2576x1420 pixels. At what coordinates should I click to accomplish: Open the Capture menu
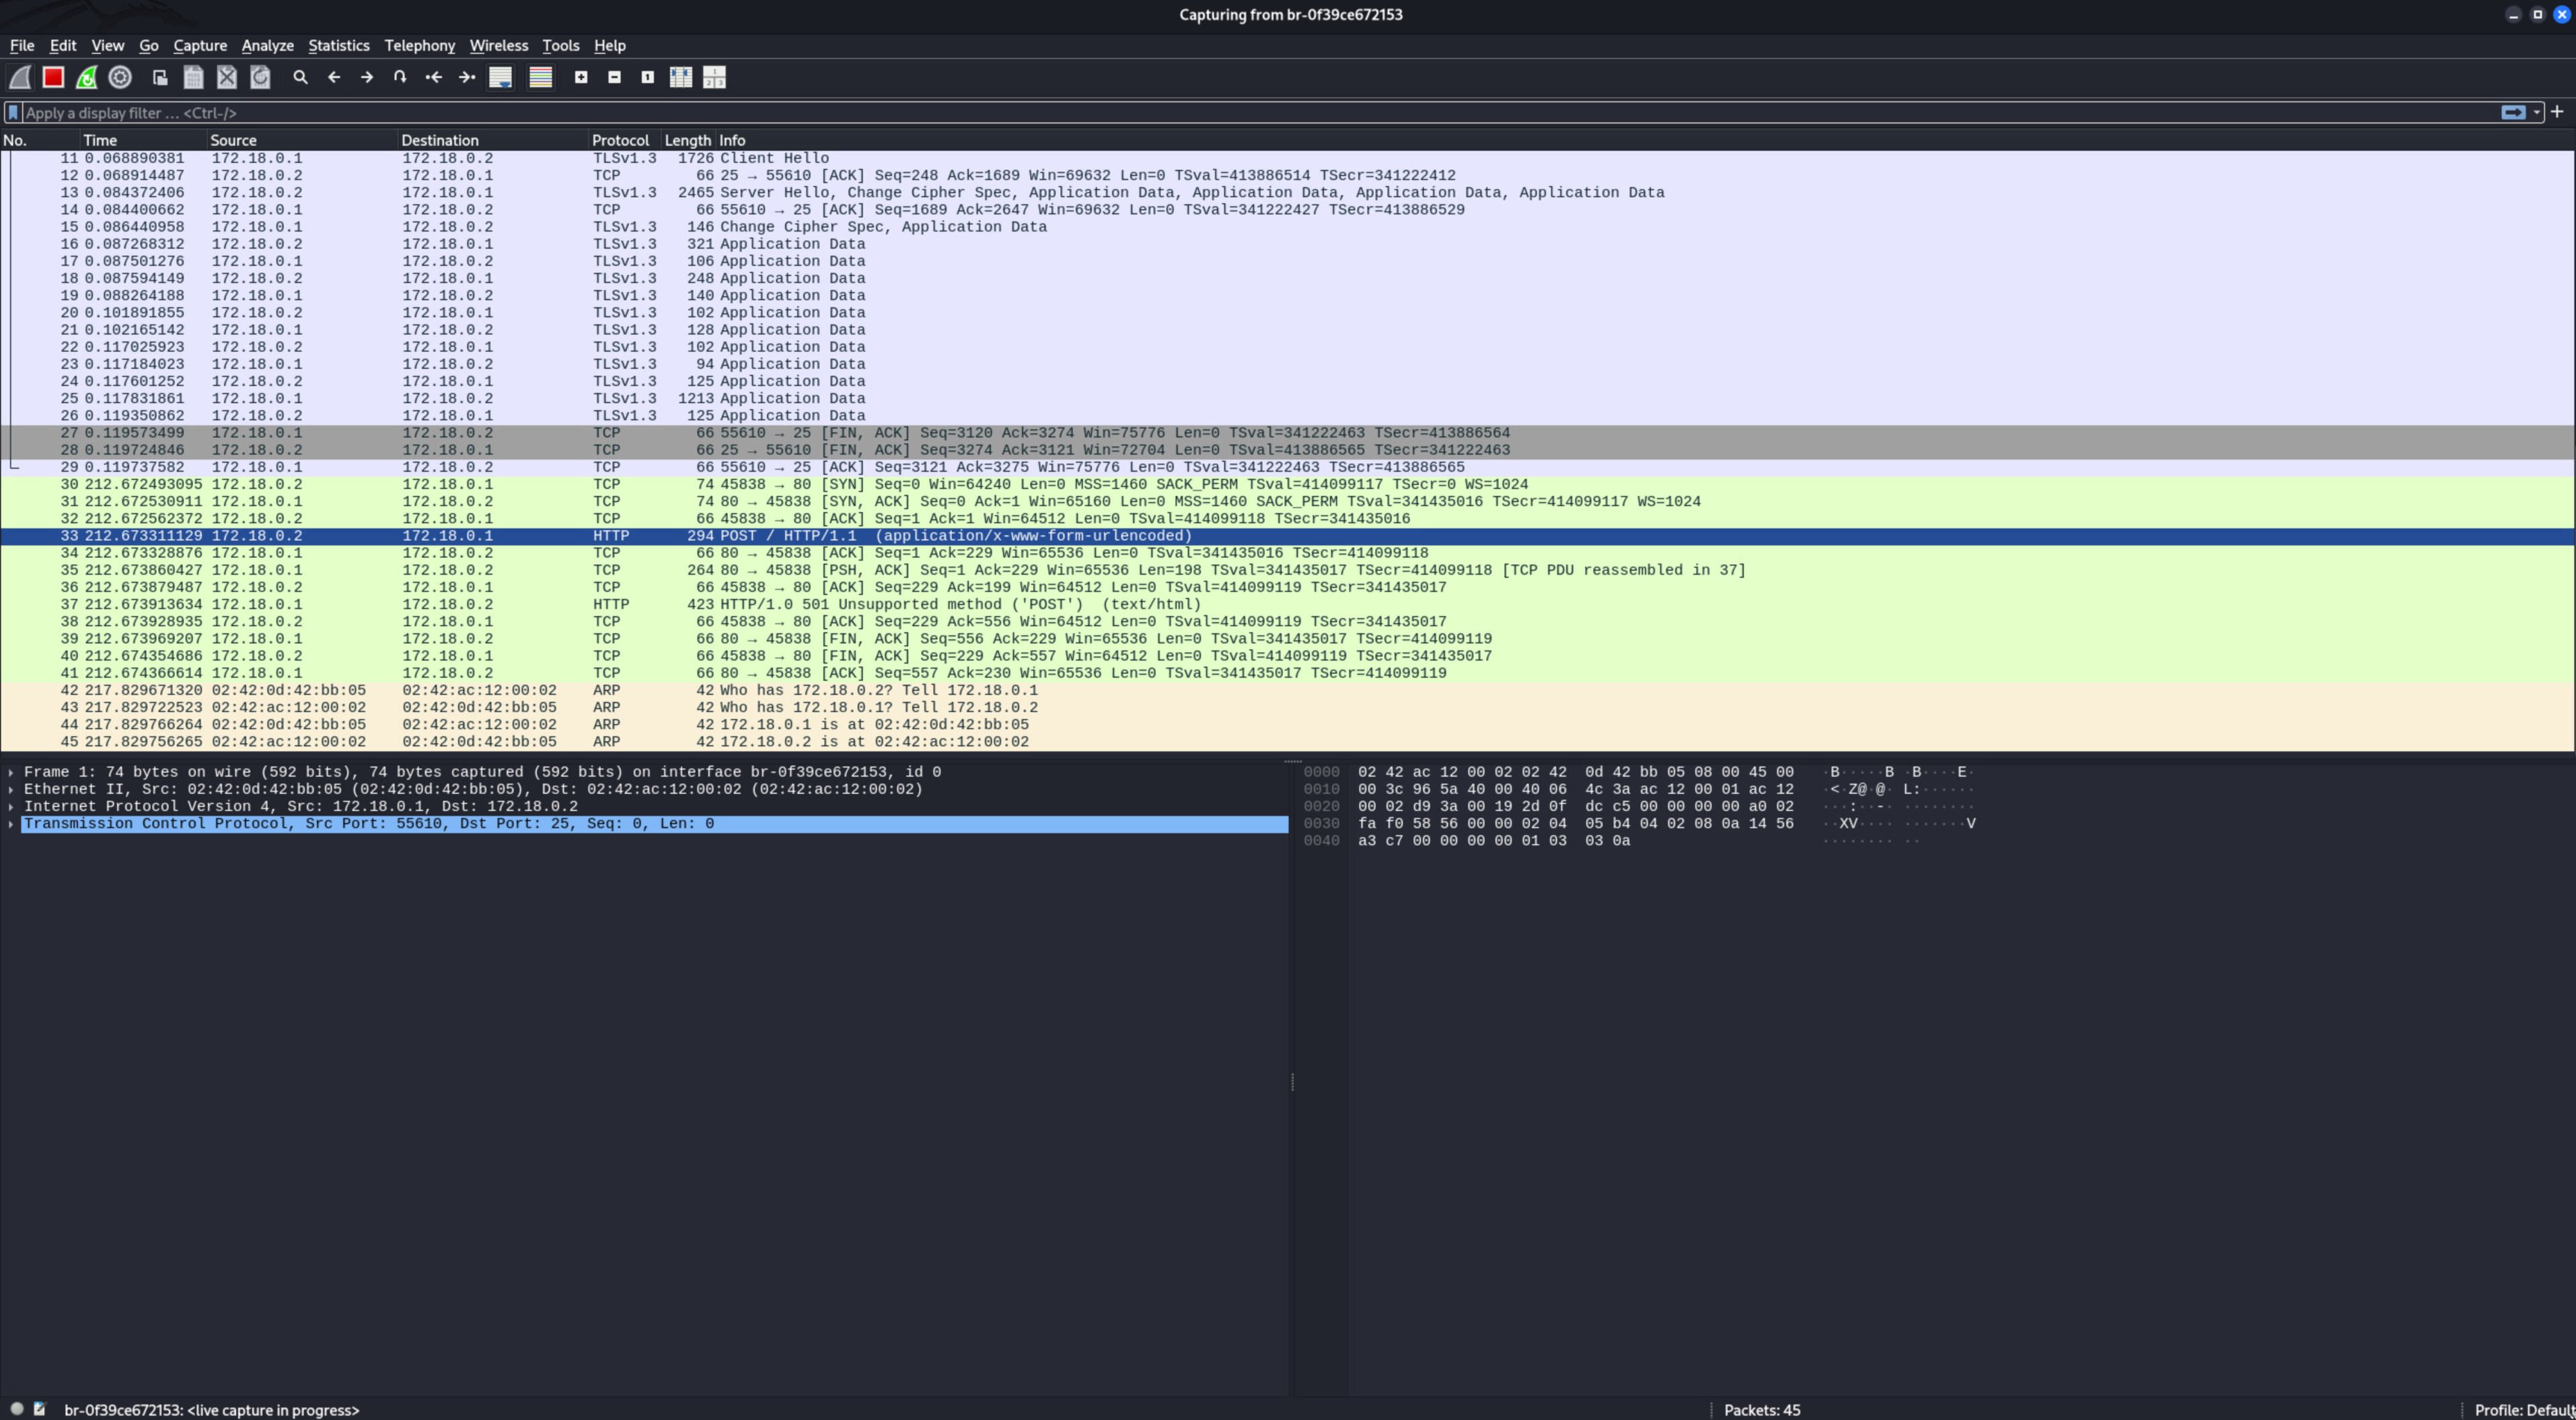(x=200, y=46)
